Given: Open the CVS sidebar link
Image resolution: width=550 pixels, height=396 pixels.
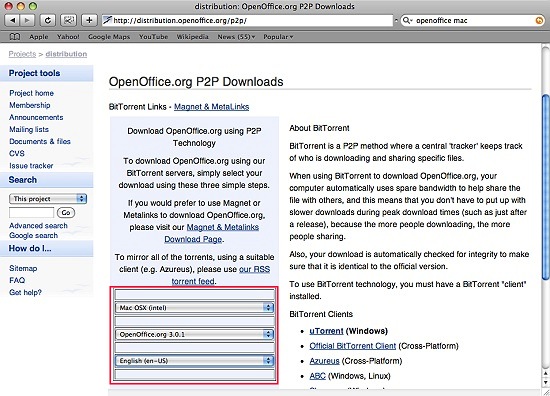Looking at the screenshot, I should pyautogui.click(x=17, y=153).
